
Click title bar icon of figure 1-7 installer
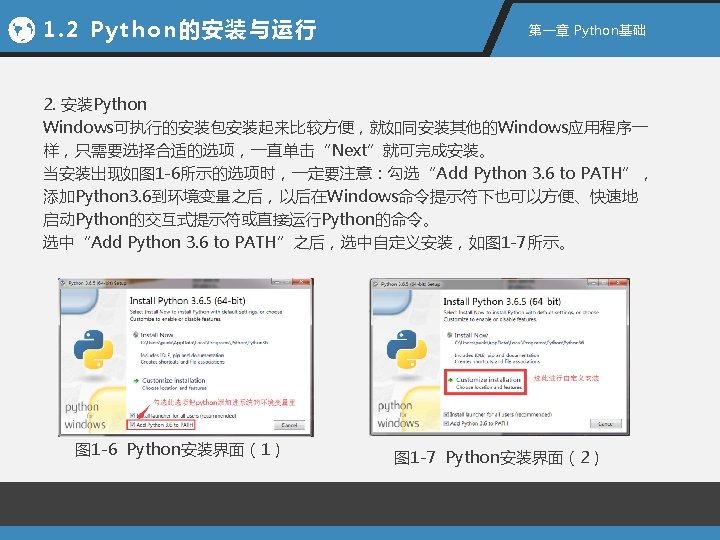pyautogui.click(x=376, y=284)
